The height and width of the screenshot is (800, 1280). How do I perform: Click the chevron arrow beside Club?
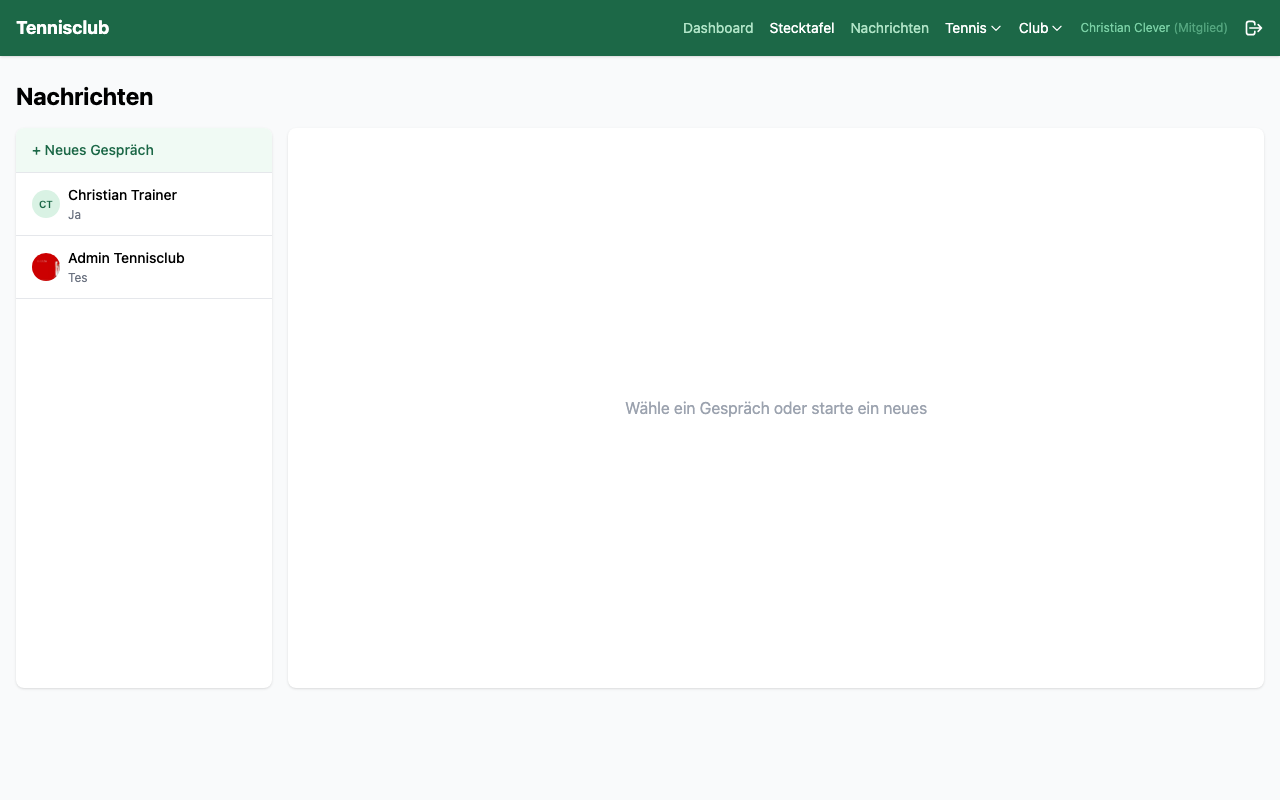[x=1057, y=29]
